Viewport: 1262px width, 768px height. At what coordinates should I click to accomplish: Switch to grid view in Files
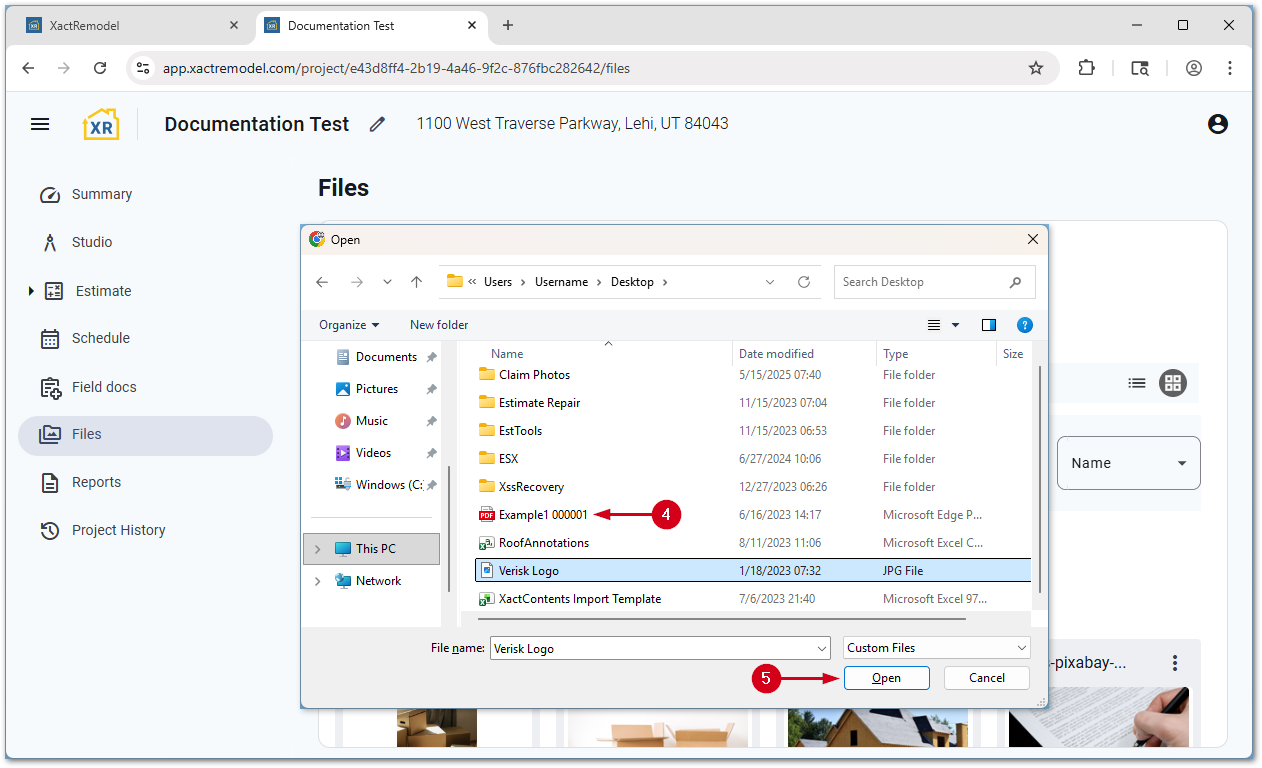click(1173, 383)
